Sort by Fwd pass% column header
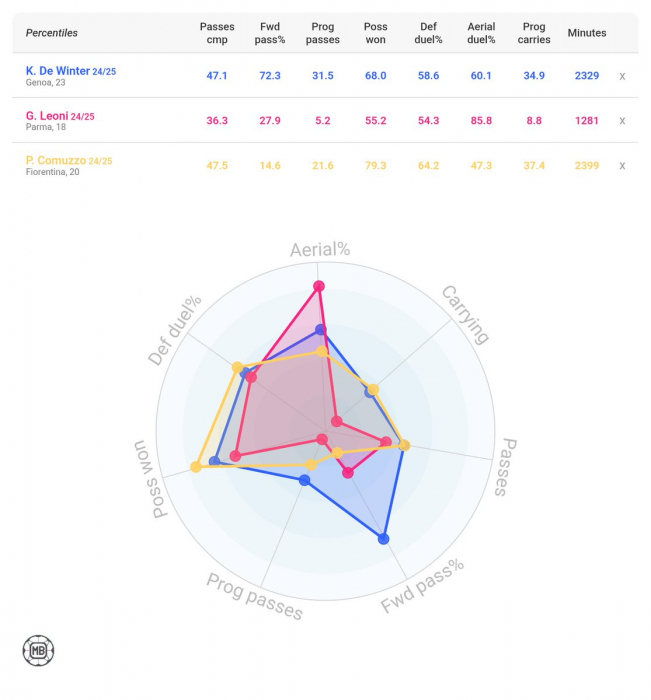The width and height of the screenshot is (651, 700). coord(270,33)
